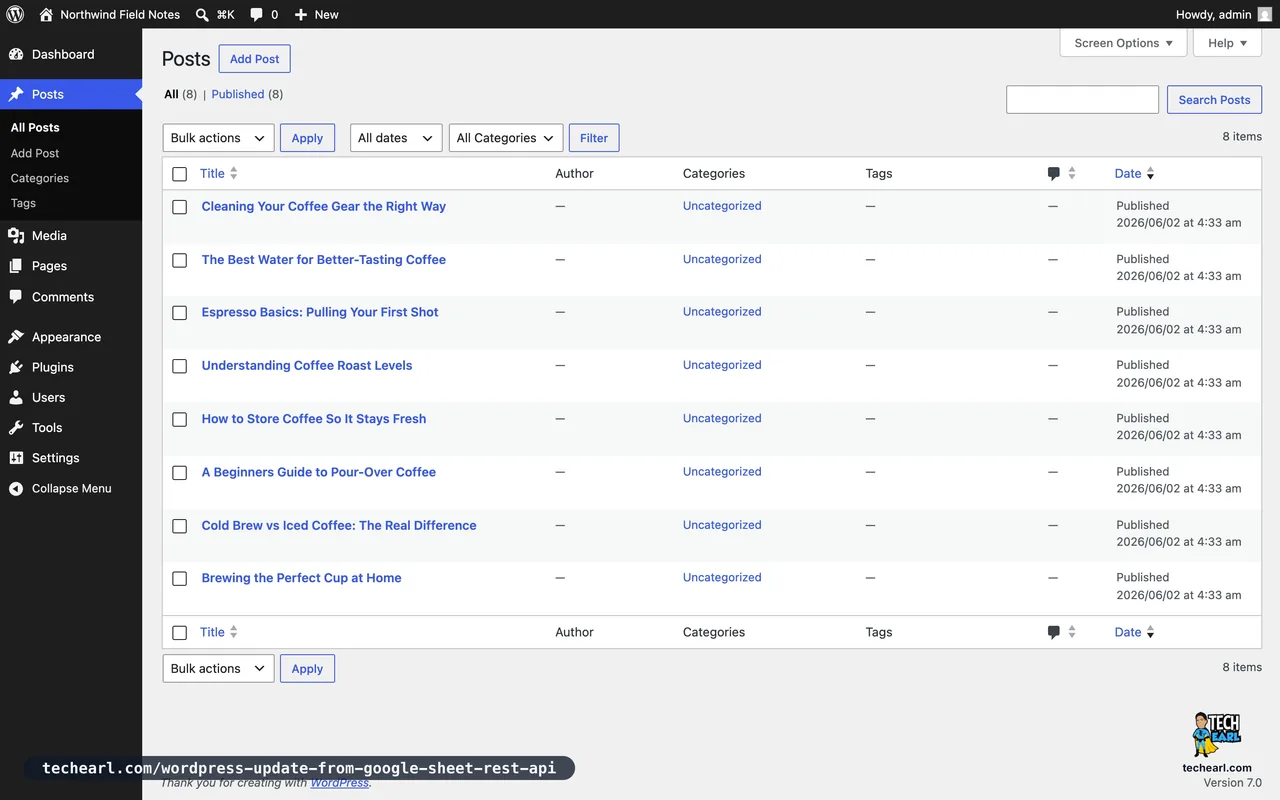Click the Title sort arrows in the table footer

tap(234, 632)
